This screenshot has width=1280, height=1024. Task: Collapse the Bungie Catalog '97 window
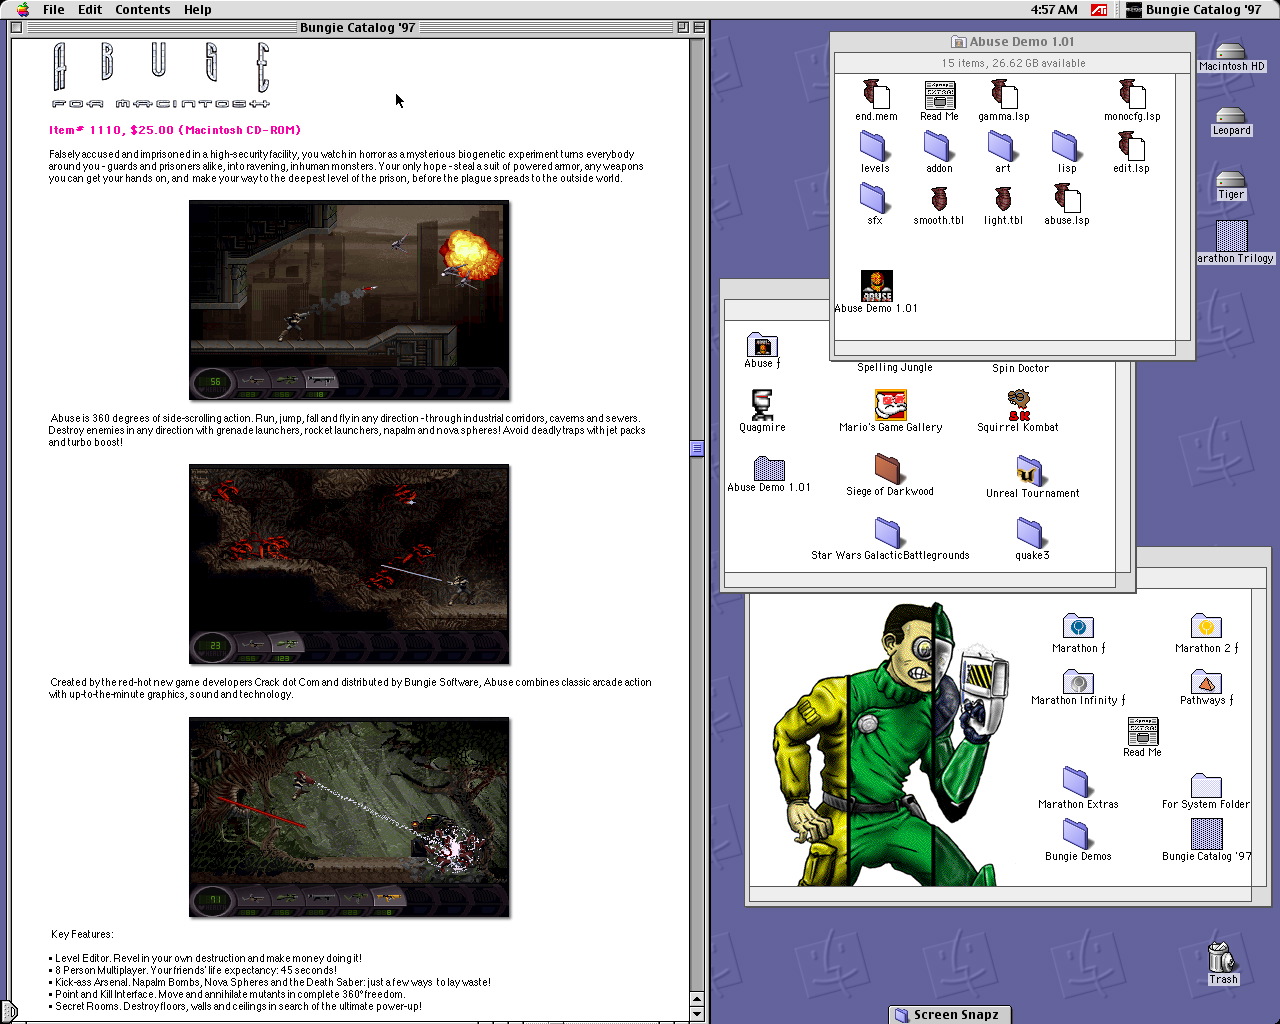click(699, 27)
